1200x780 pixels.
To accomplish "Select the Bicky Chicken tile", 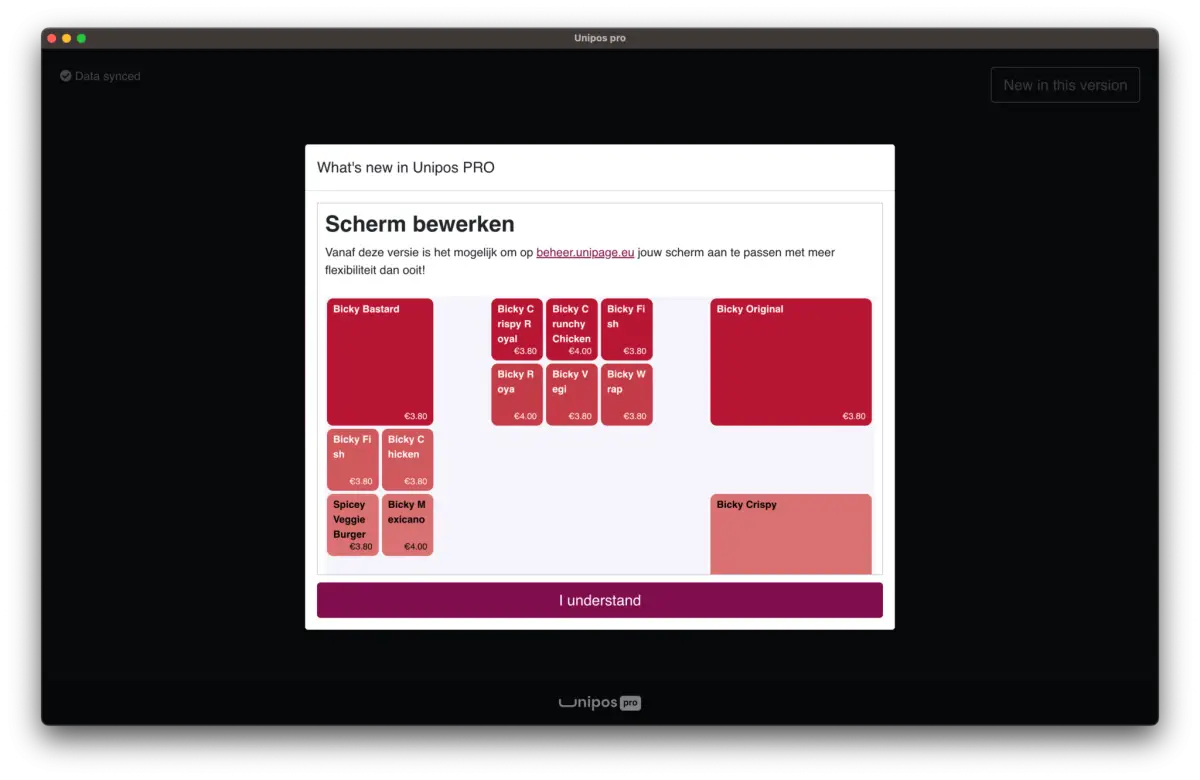I will 408,460.
